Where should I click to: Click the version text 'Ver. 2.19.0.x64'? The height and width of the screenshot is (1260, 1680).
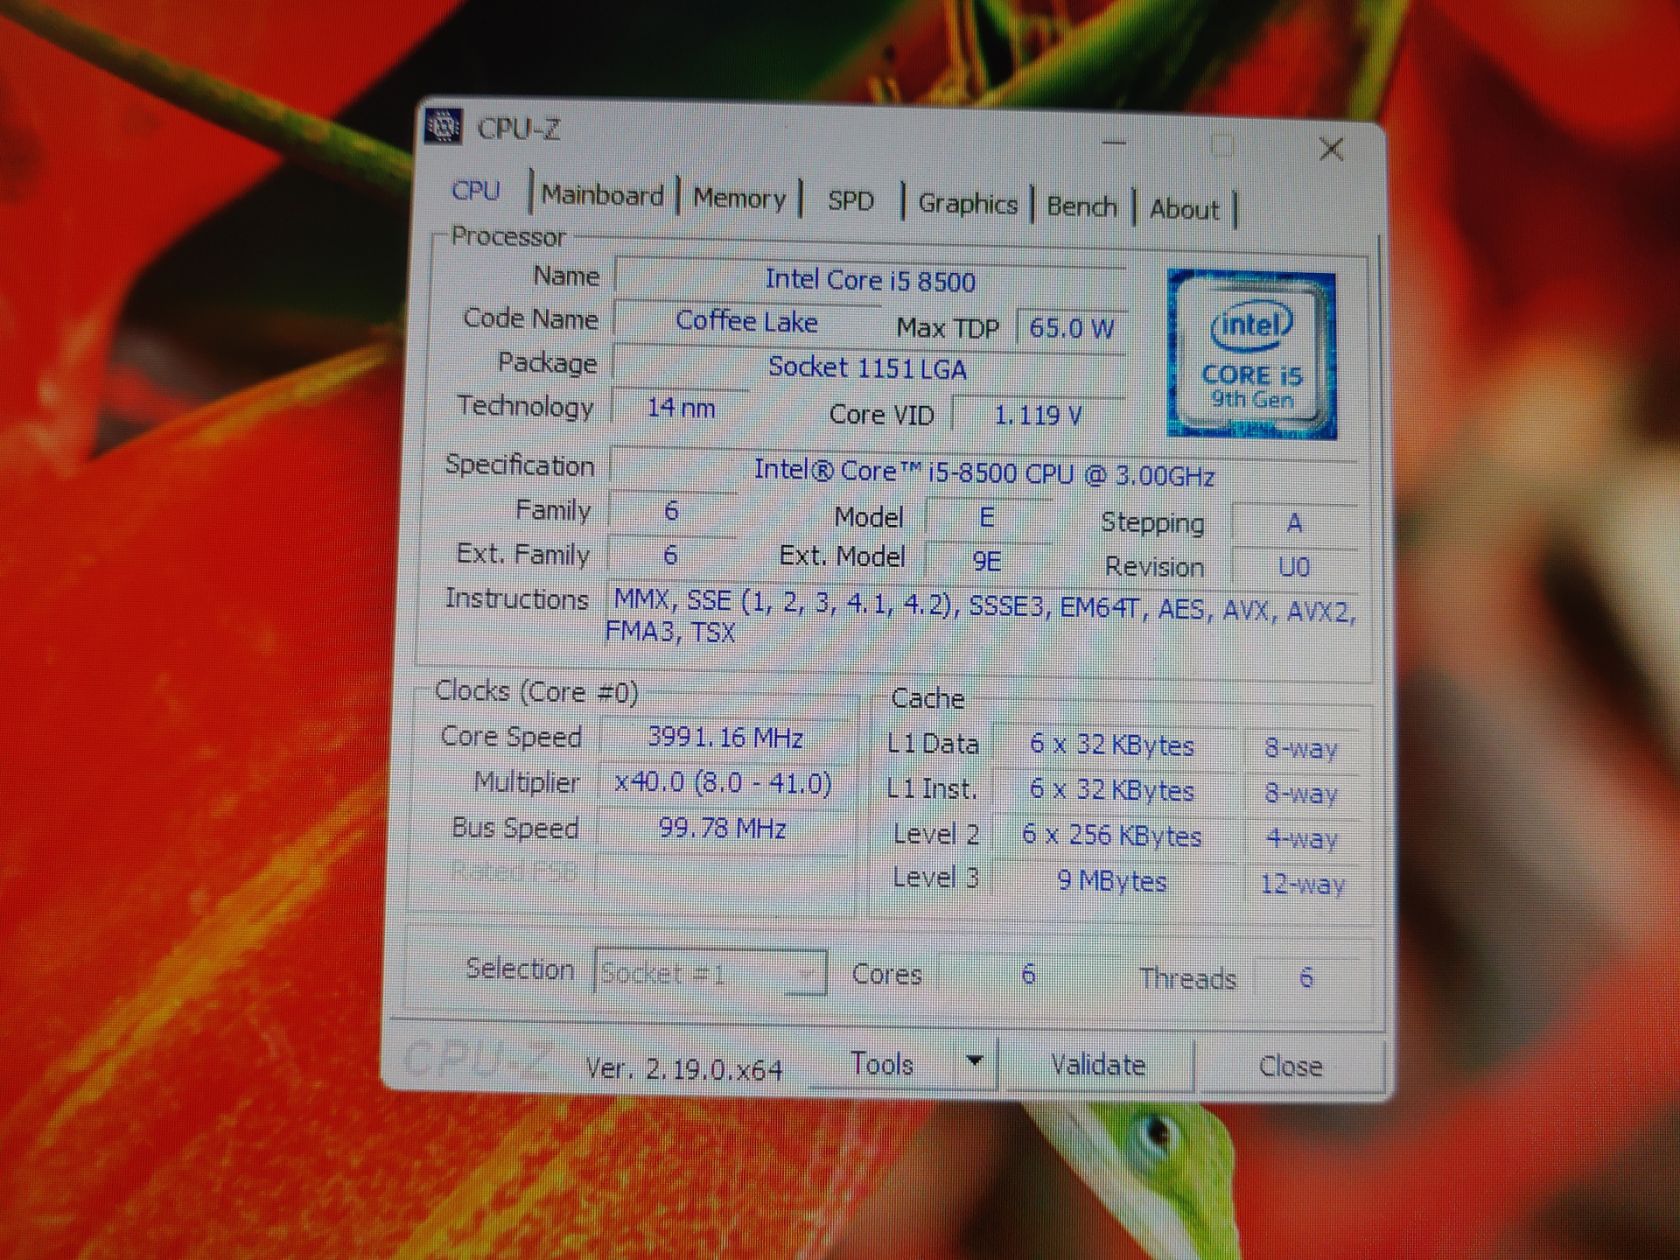click(685, 1069)
